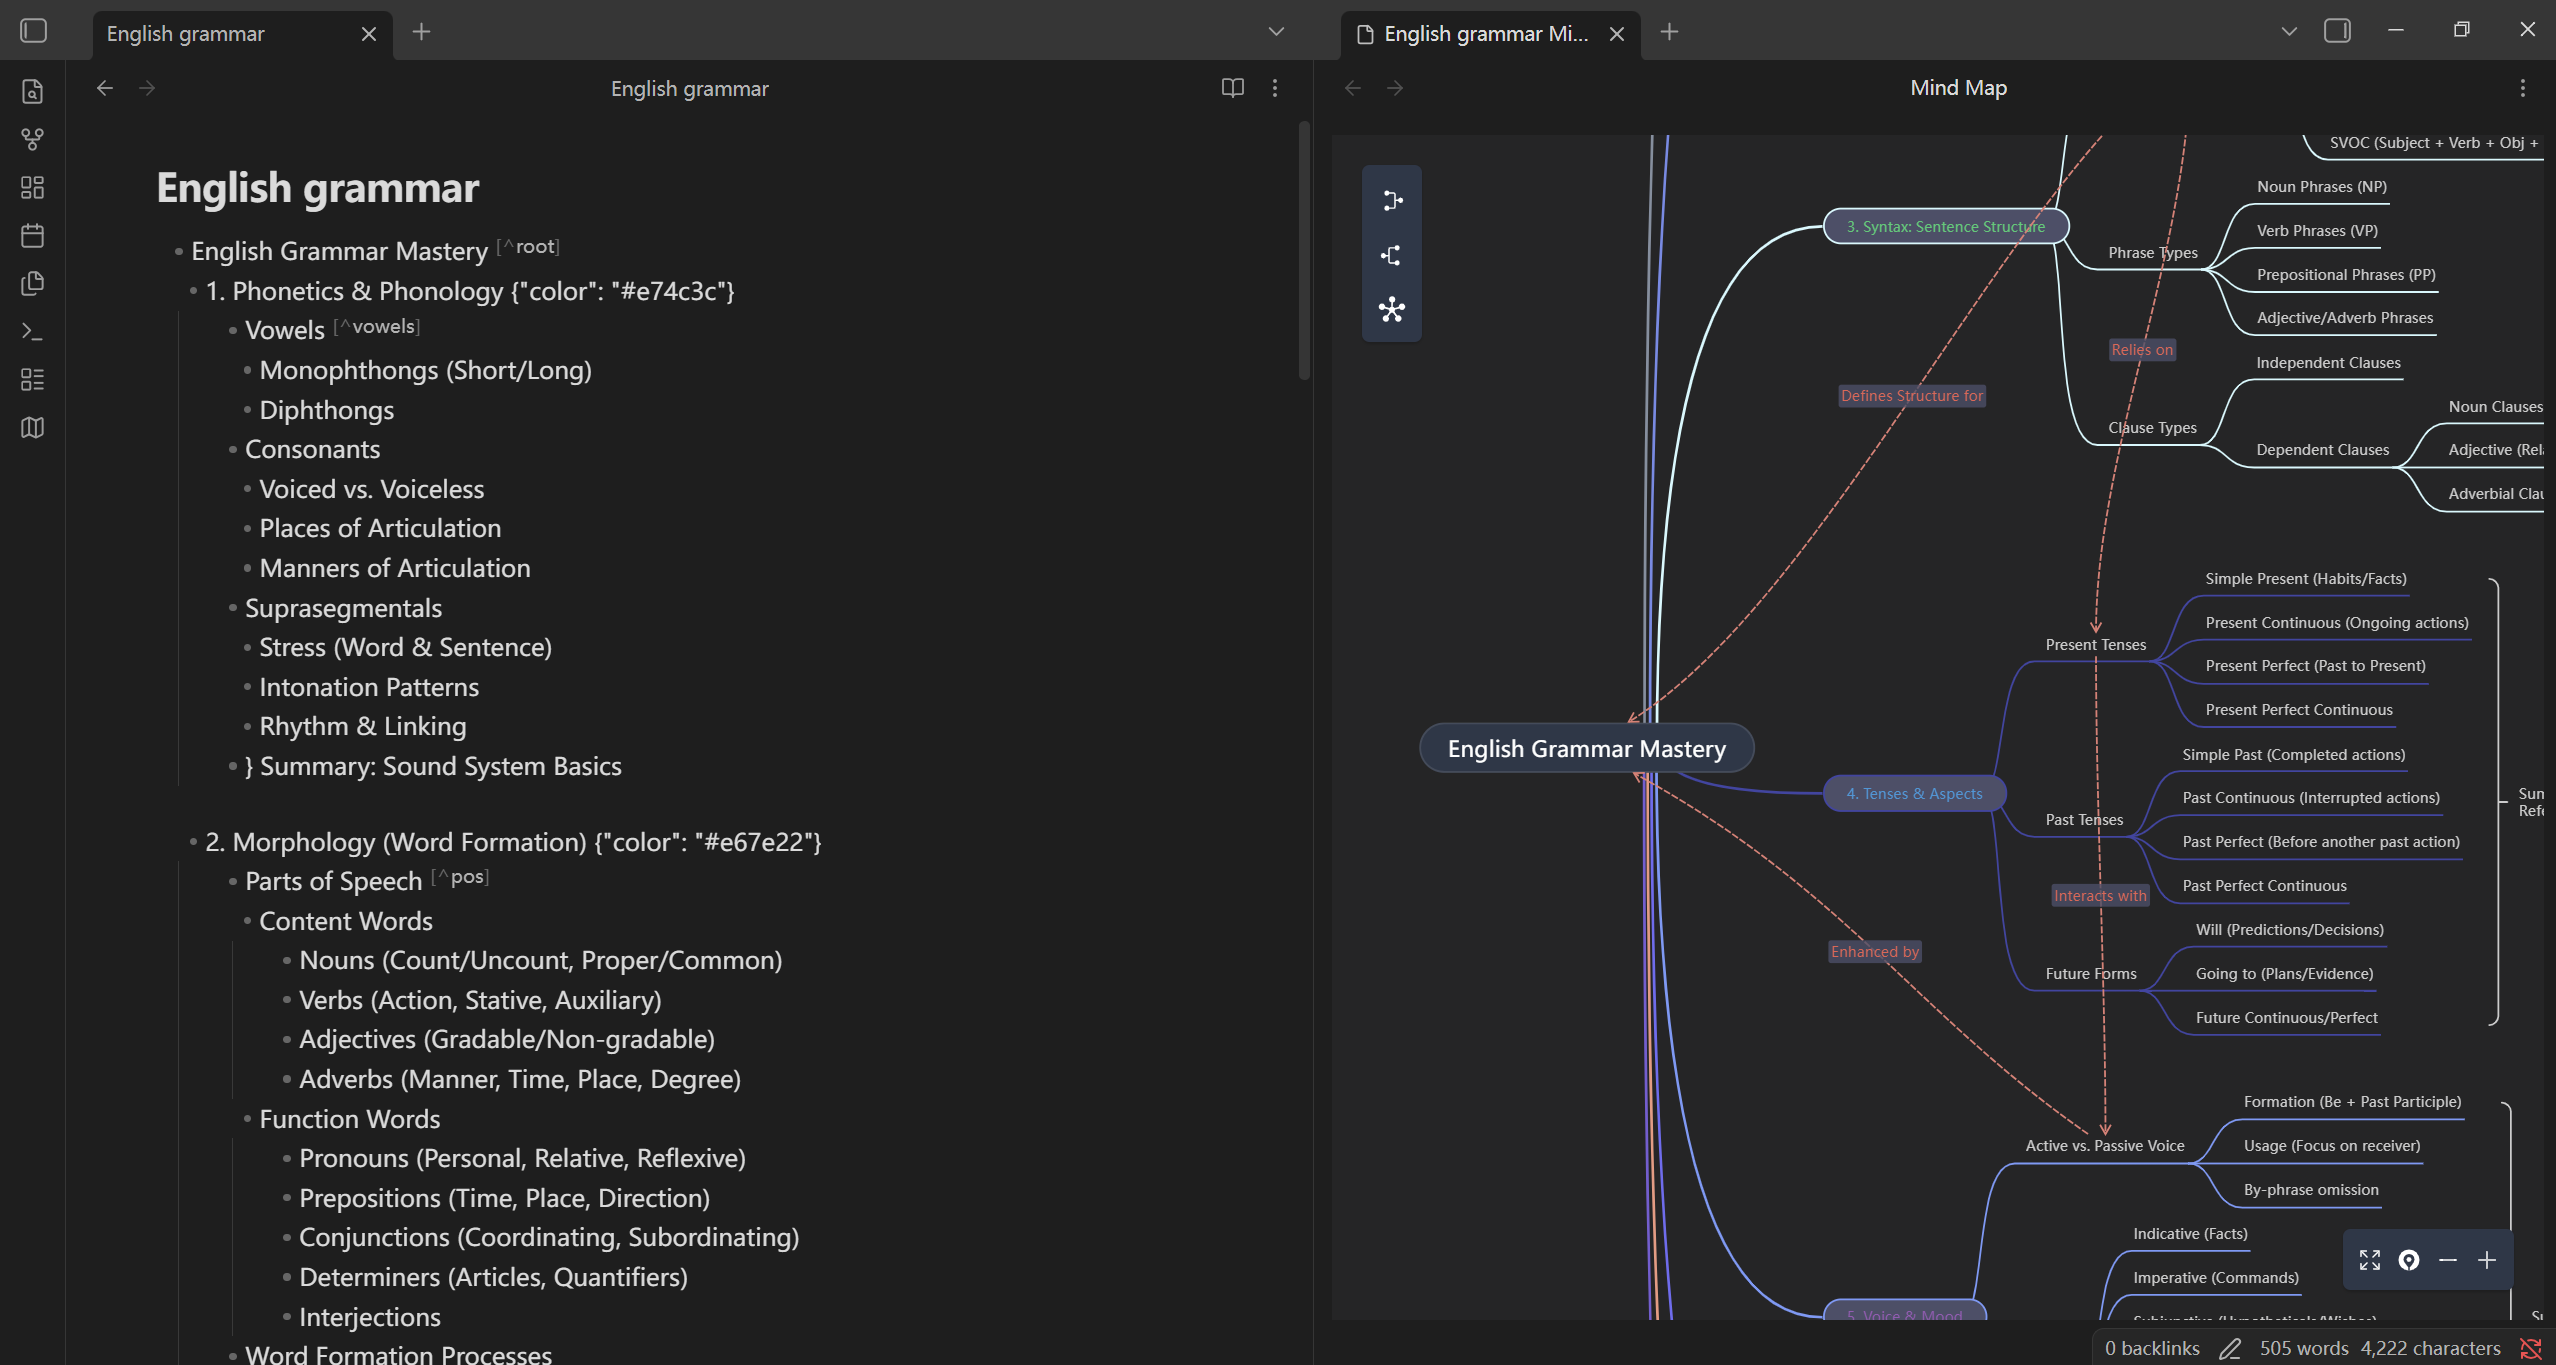Open more options menu for Mind Map pane
The image size is (2556, 1365).
(x=2522, y=88)
